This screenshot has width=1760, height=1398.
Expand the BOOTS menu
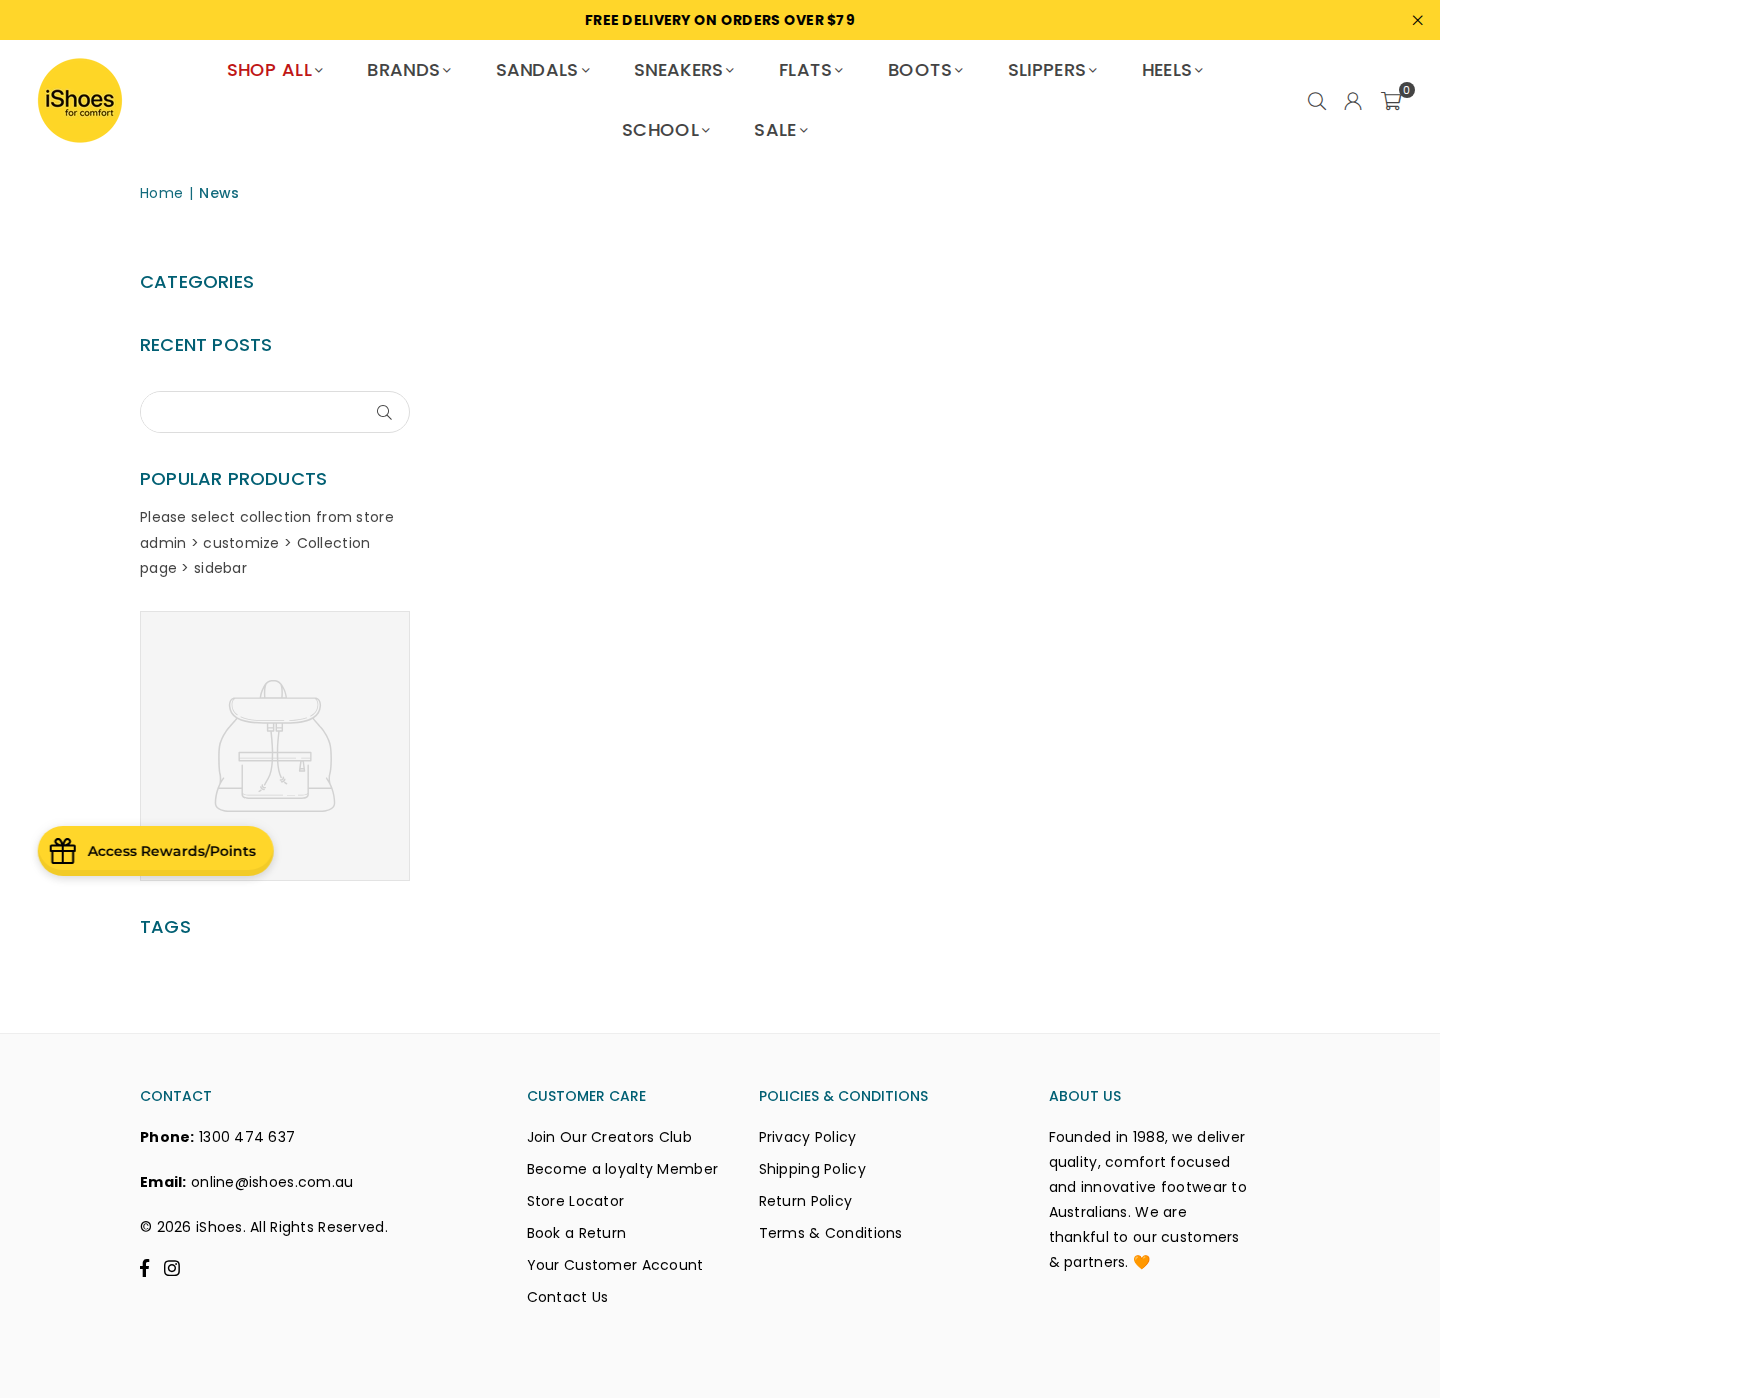tap(926, 70)
